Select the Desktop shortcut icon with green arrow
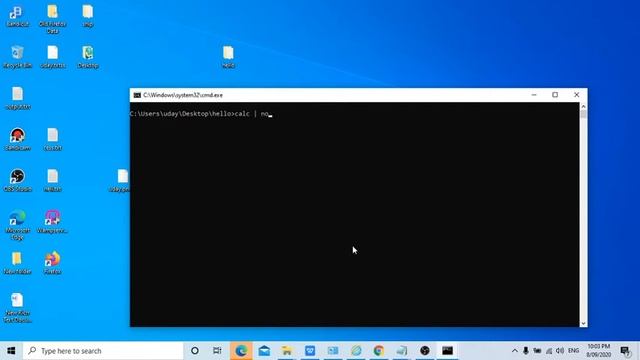The width and height of the screenshot is (640, 360). click(x=88, y=57)
